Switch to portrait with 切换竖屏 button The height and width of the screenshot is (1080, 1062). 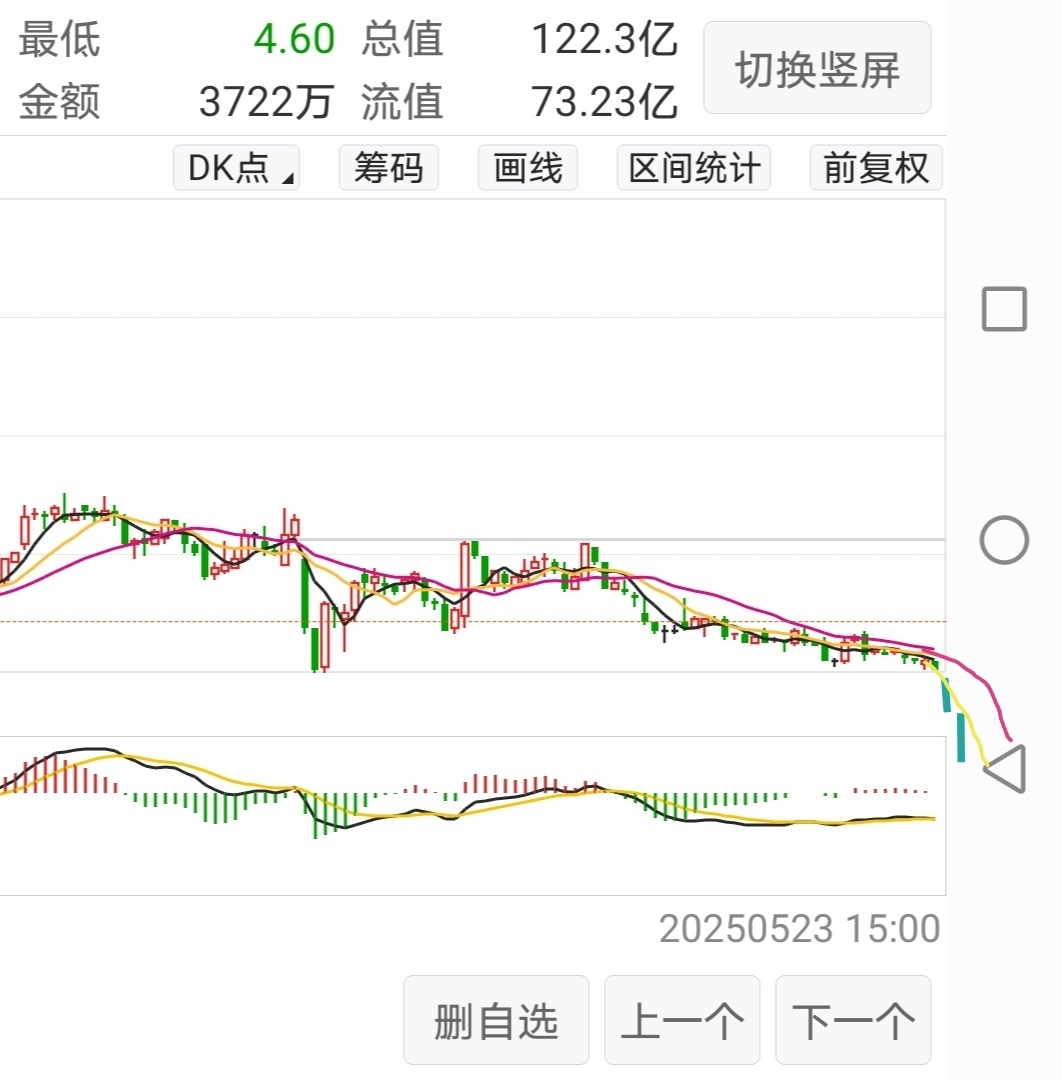pos(817,68)
